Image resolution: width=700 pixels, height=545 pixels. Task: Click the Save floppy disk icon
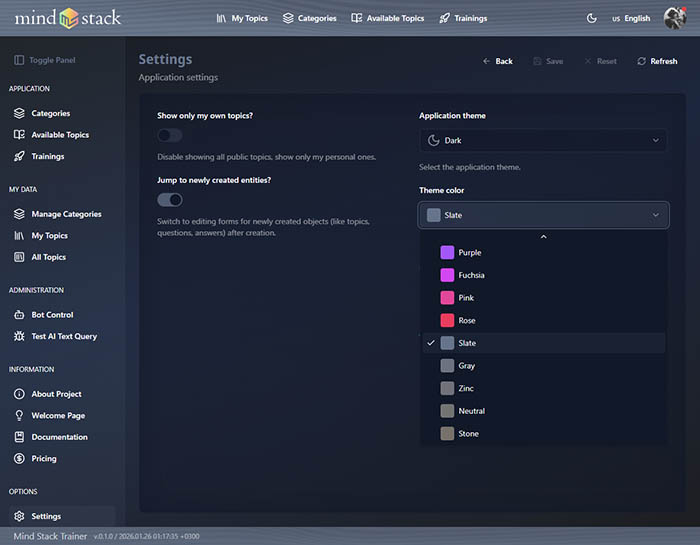click(x=537, y=61)
